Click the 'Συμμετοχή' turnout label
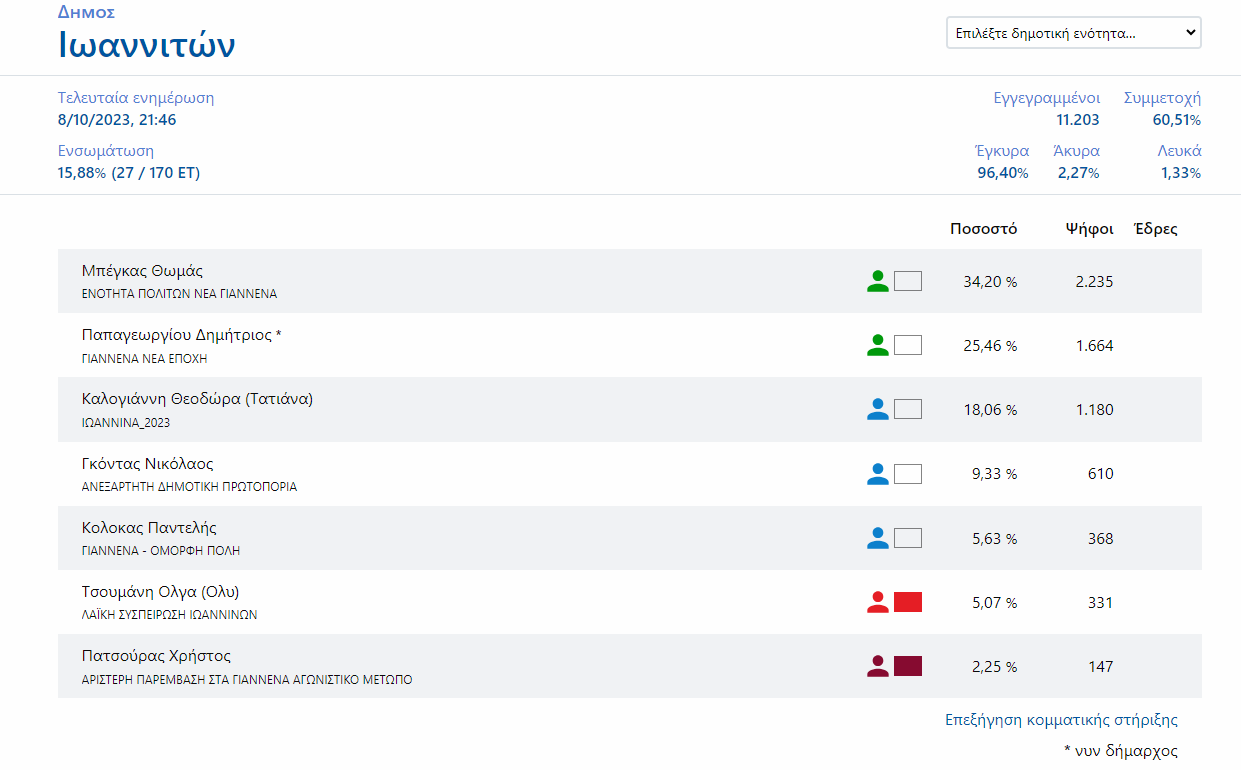The height and width of the screenshot is (770, 1241). 1162,98
